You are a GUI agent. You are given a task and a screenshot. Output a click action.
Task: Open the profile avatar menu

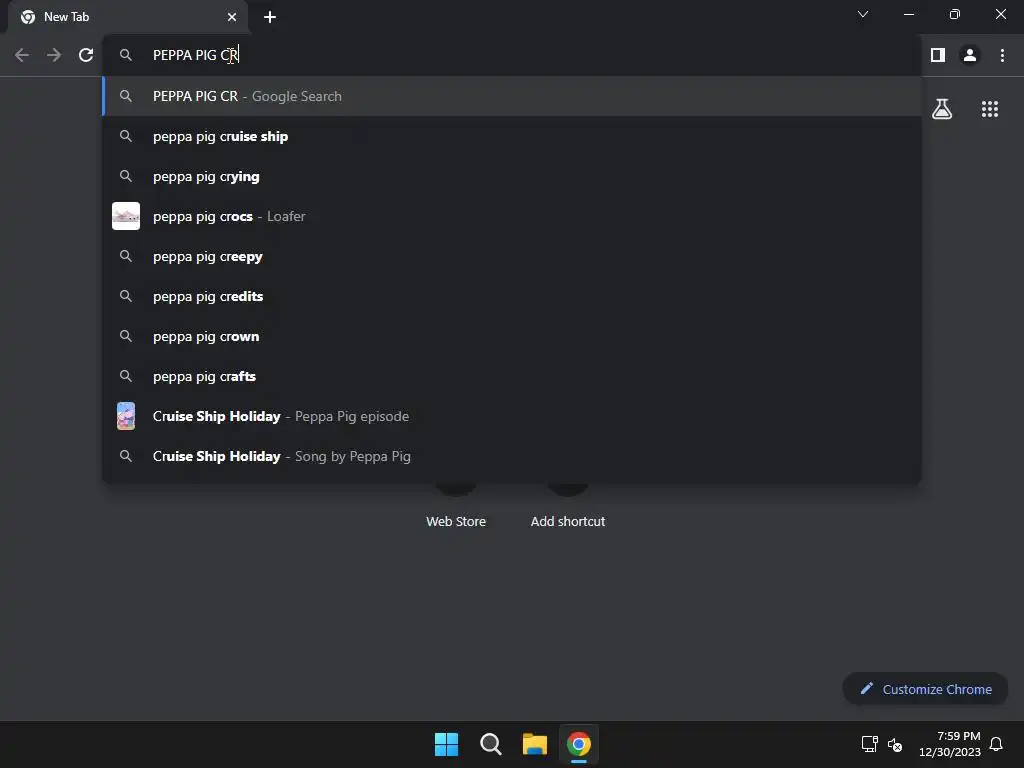pyautogui.click(x=970, y=56)
